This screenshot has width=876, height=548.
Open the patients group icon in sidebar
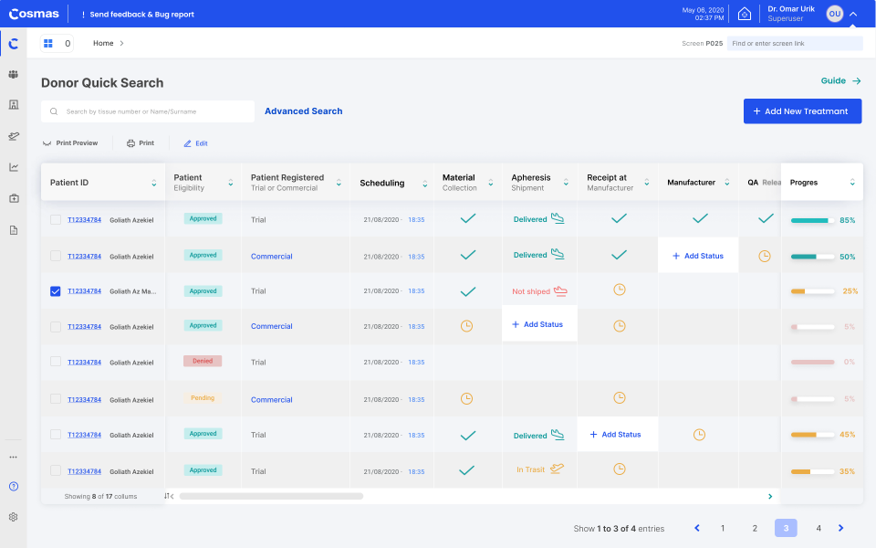click(13, 74)
